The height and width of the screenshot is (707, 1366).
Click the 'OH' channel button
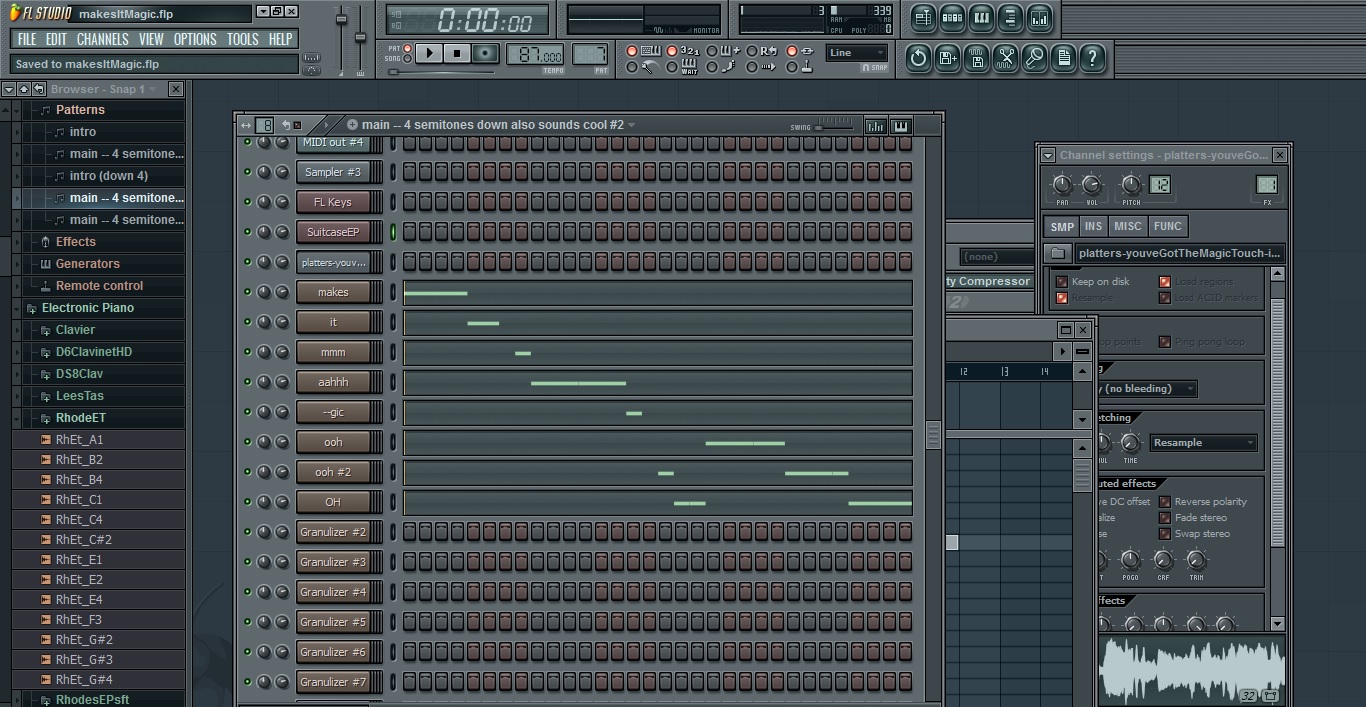333,502
